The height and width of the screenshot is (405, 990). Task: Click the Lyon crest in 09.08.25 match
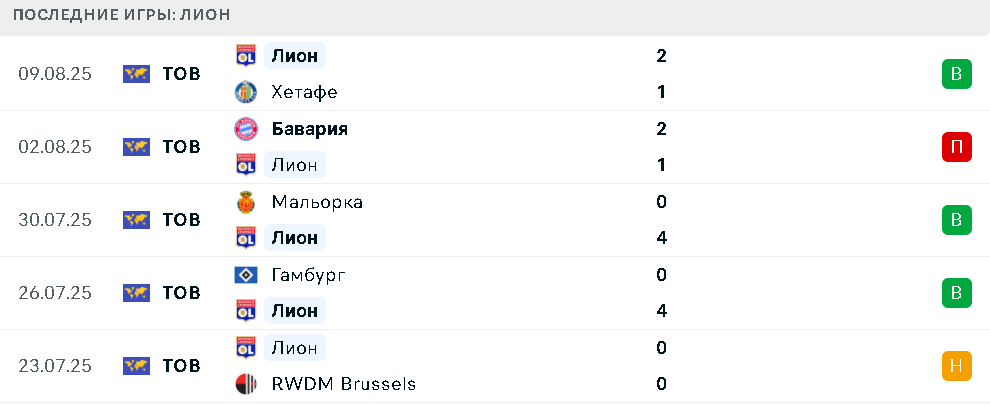(x=246, y=56)
